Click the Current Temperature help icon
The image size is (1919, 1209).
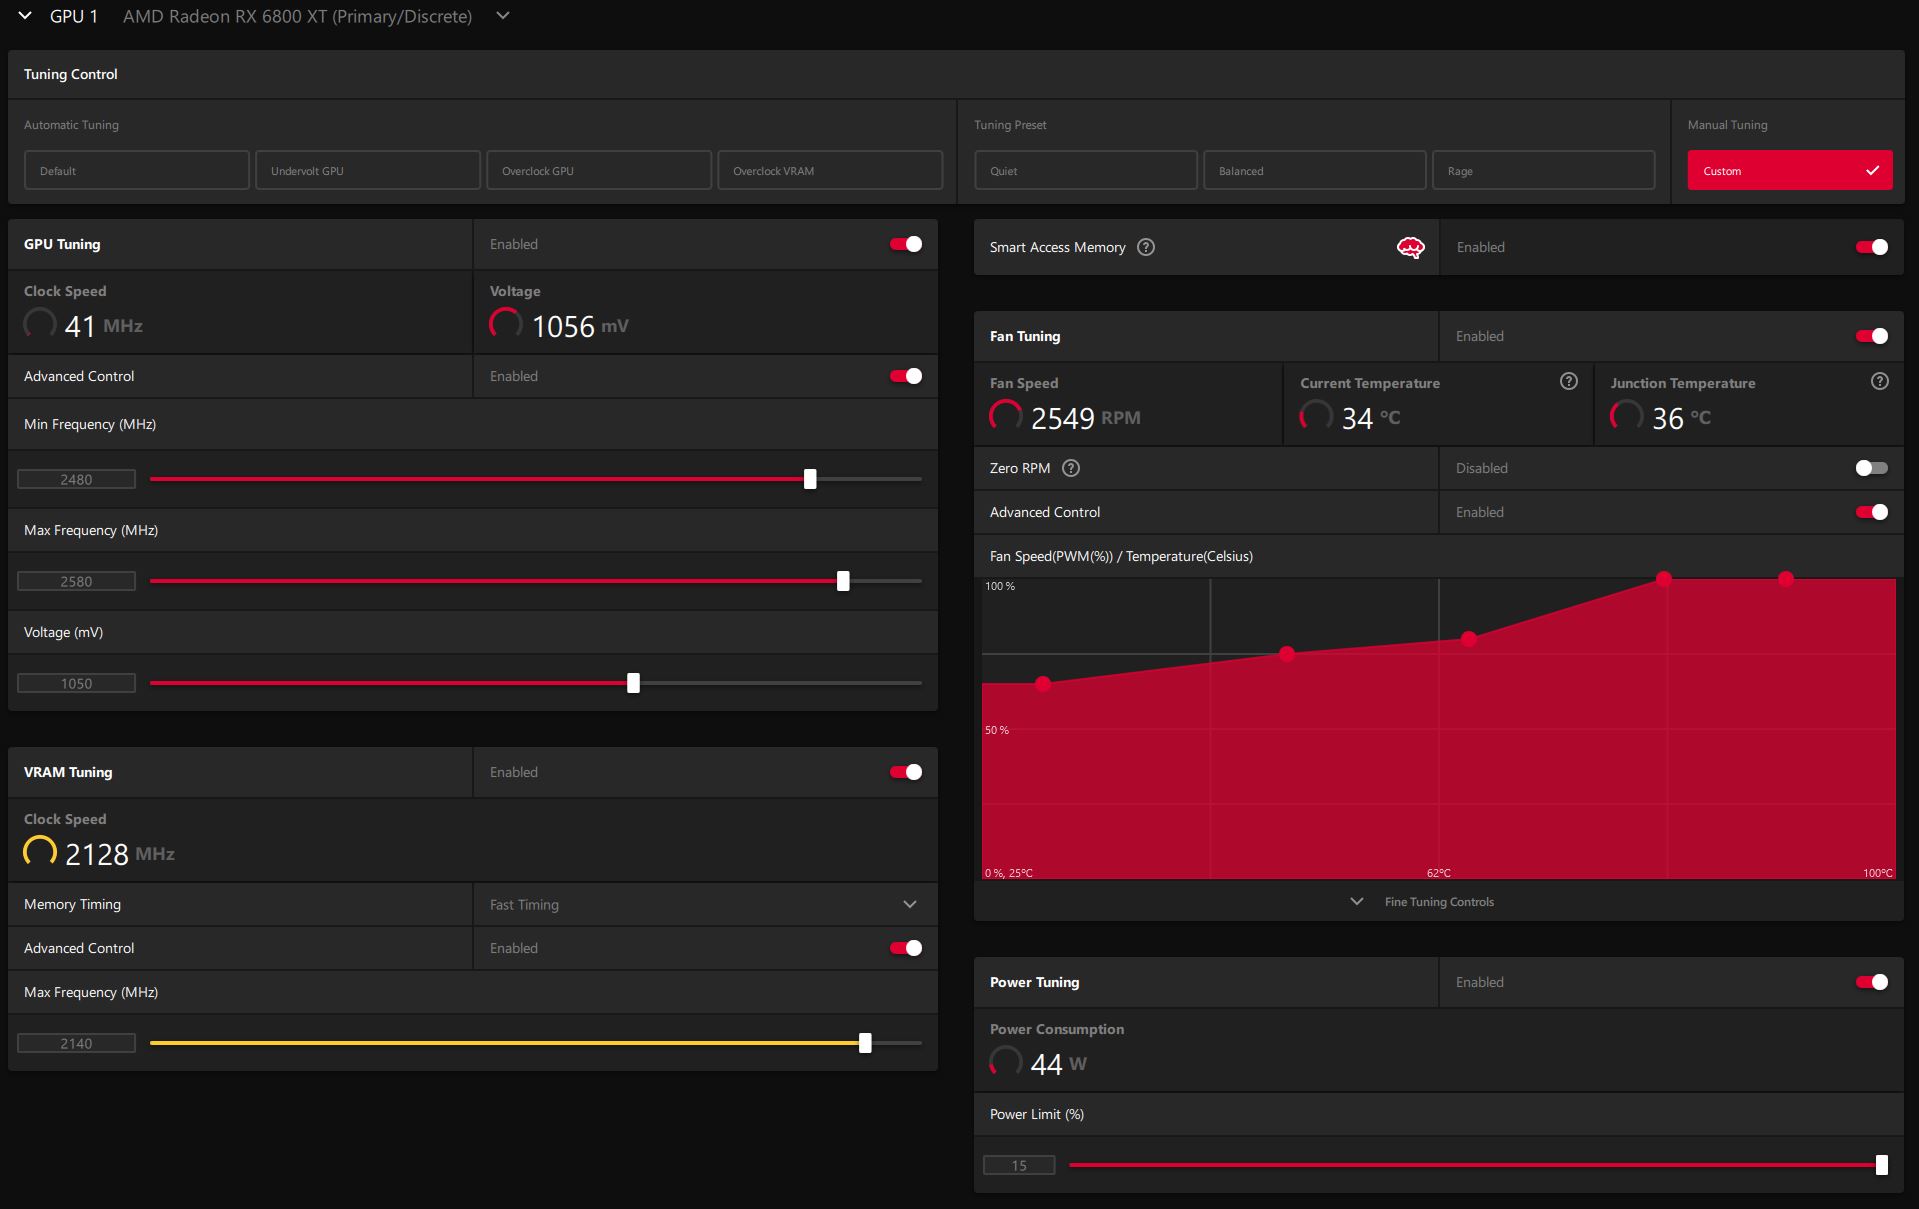click(x=1568, y=381)
